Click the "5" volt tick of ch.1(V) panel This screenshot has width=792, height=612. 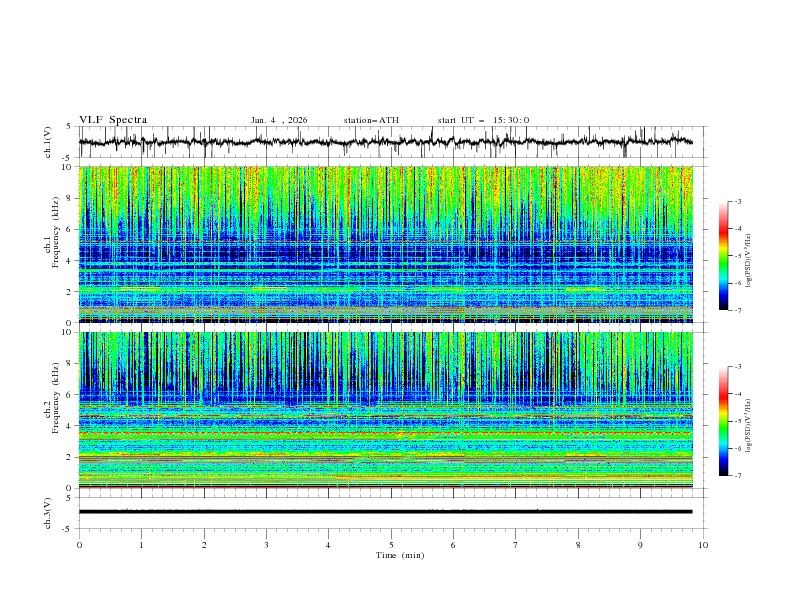[x=69, y=127]
